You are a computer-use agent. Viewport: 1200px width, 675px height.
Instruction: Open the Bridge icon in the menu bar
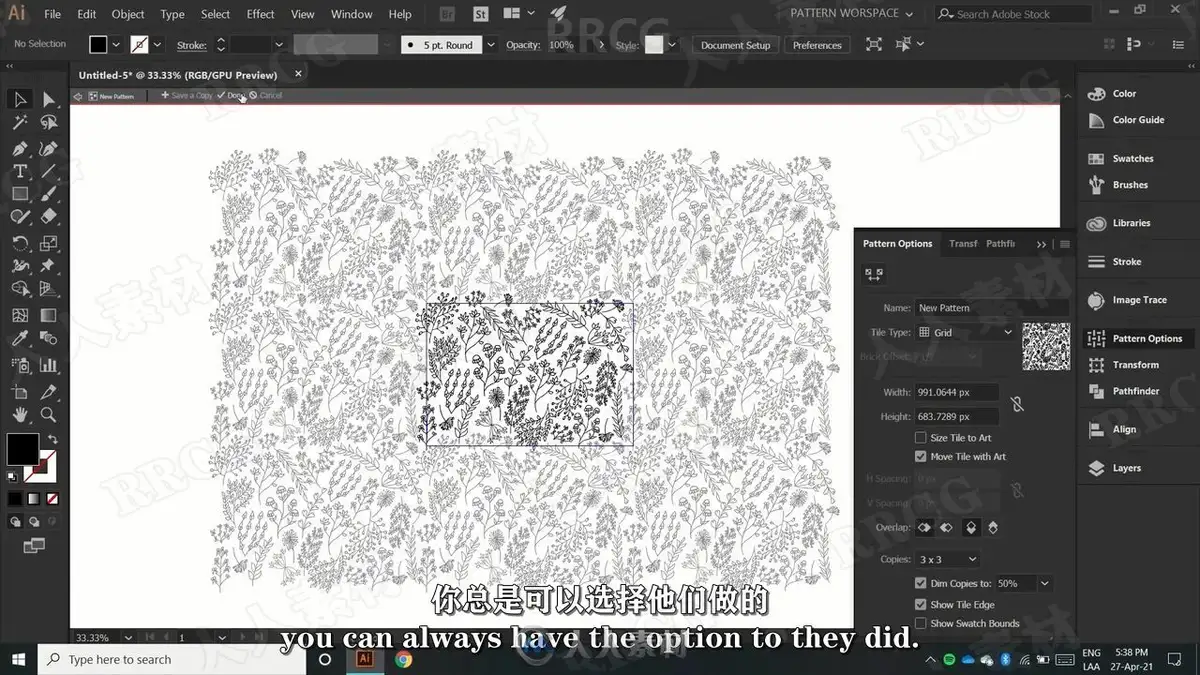pyautogui.click(x=449, y=14)
